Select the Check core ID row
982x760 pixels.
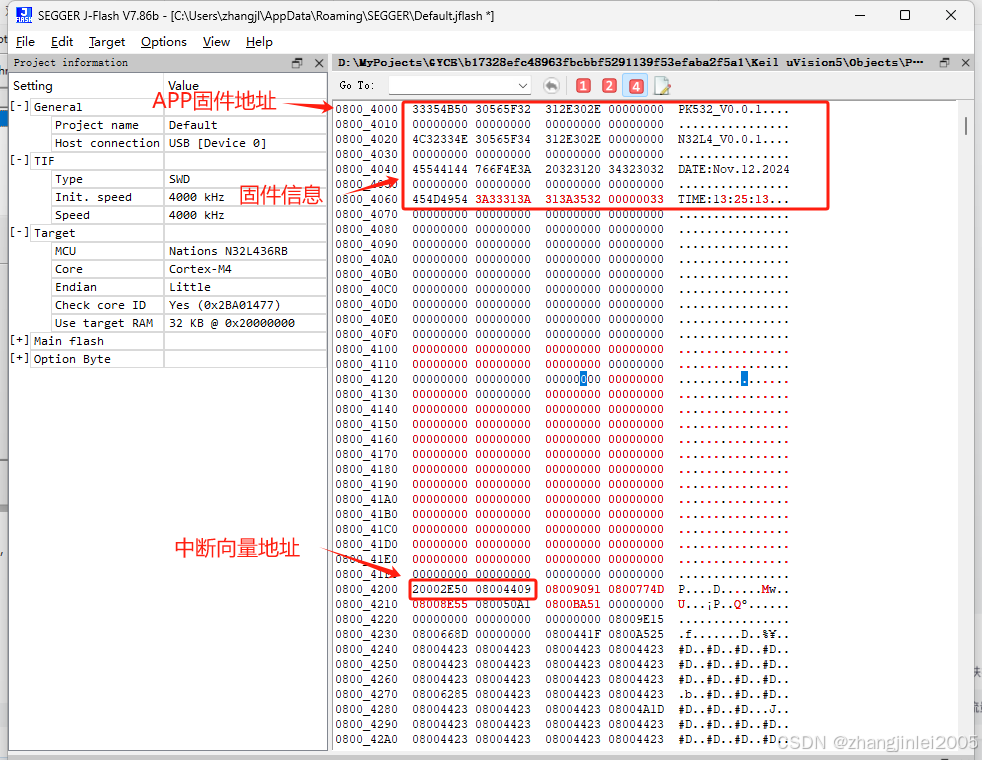(x=189, y=305)
